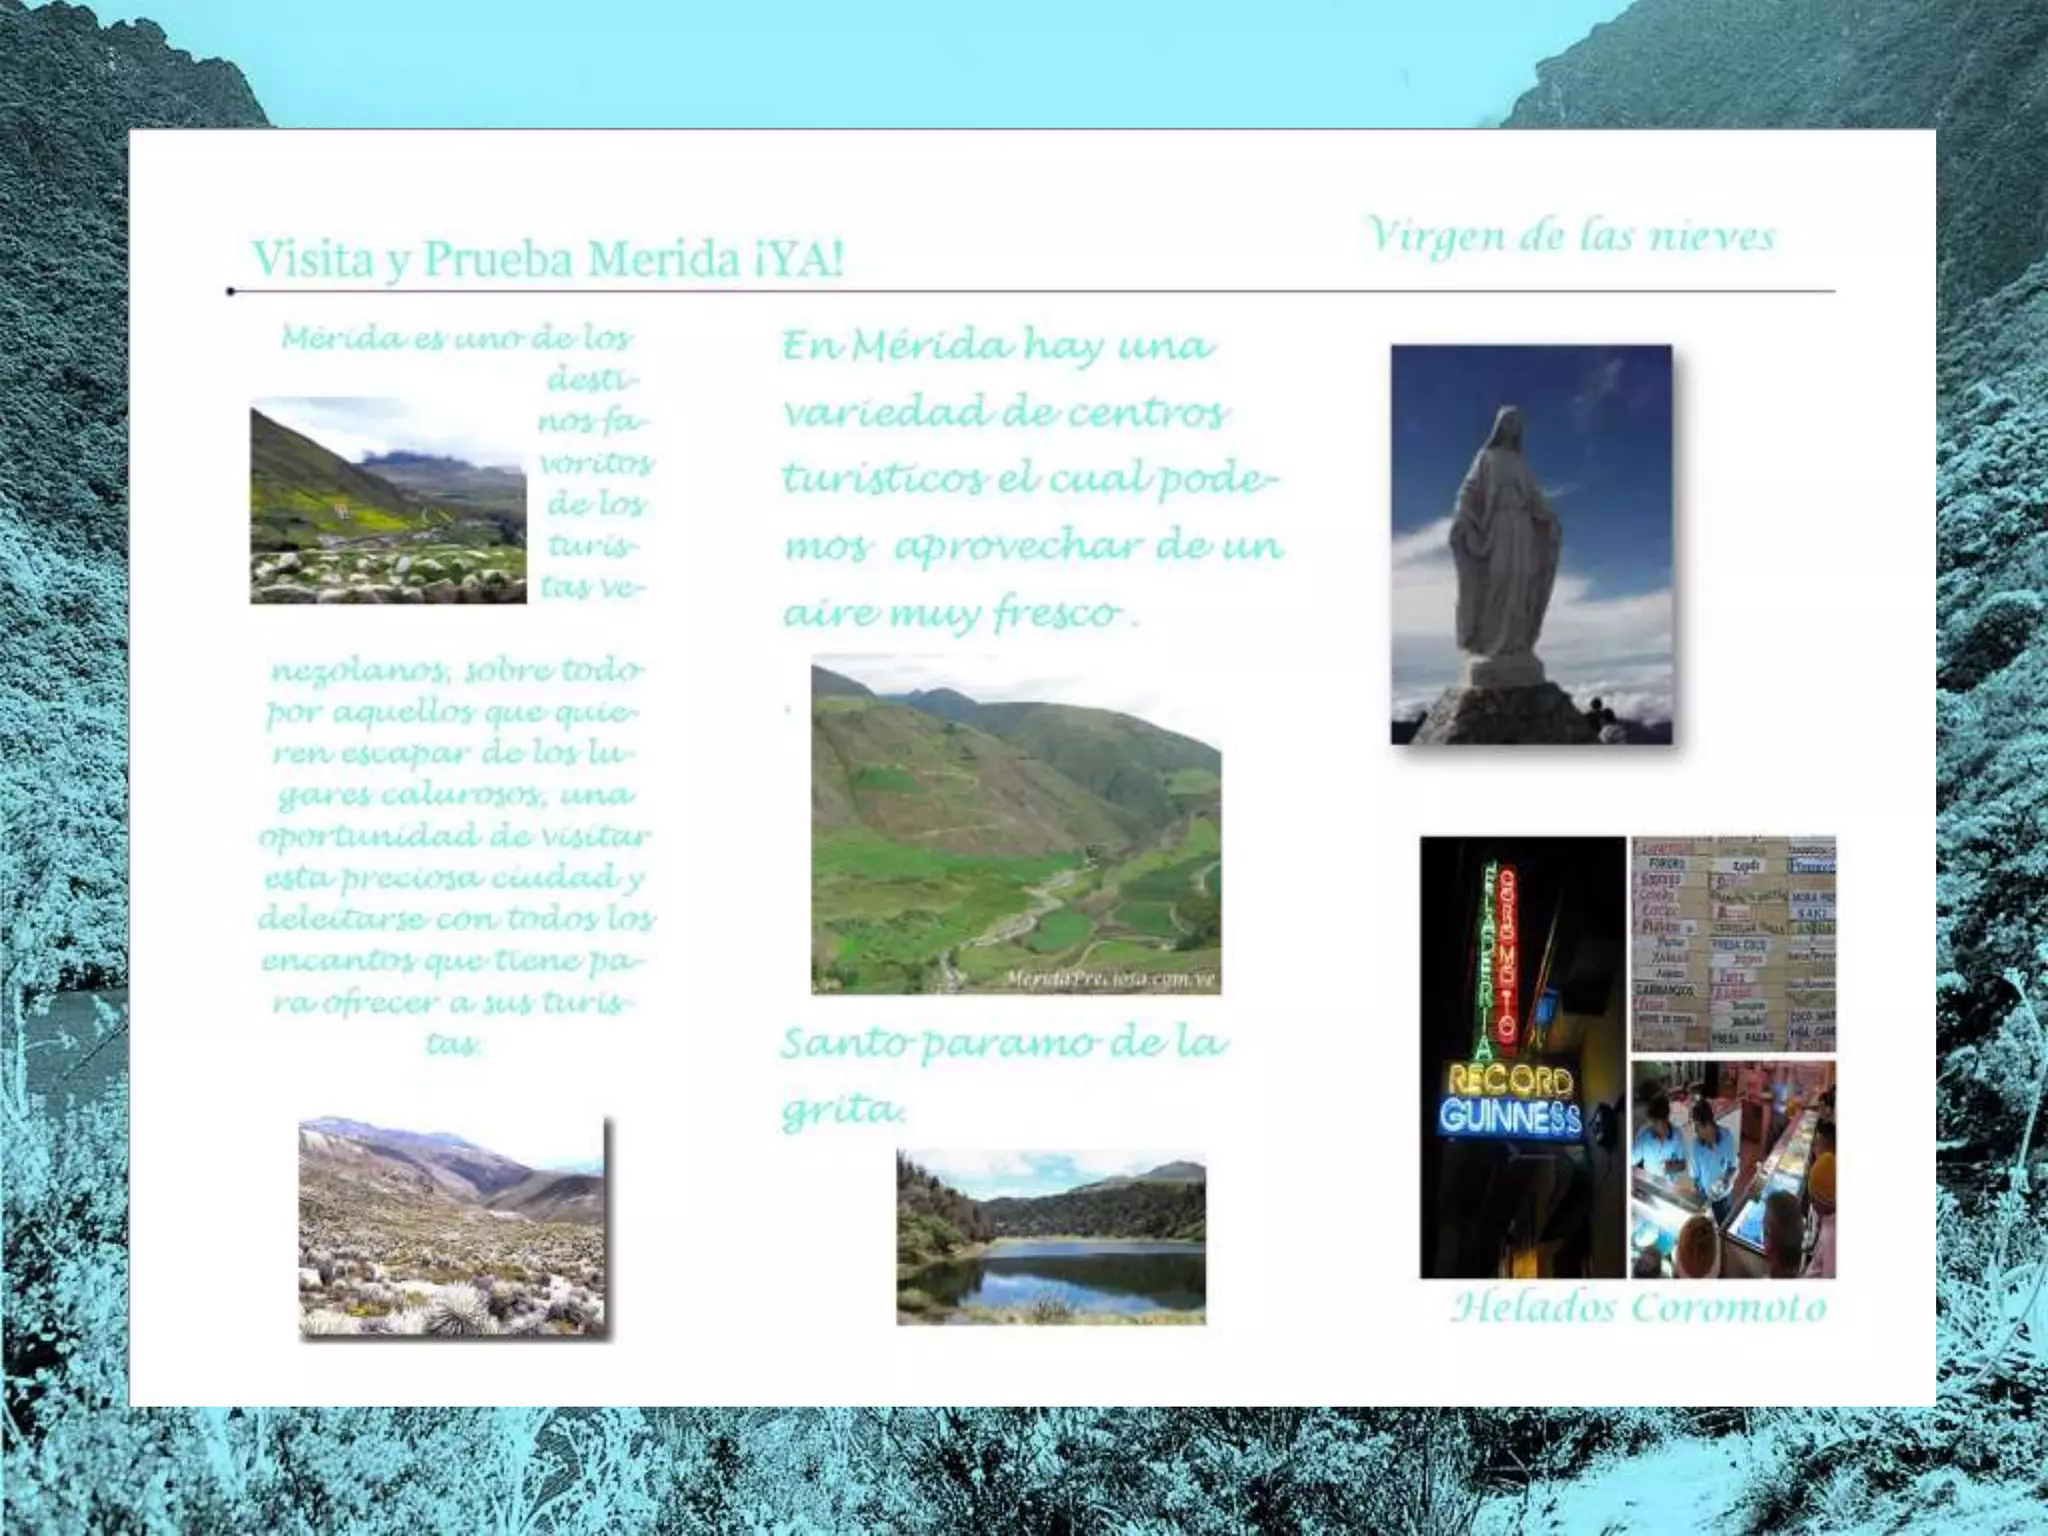The height and width of the screenshot is (1536, 2048).
Task: Click the MeridaPreciosa.com.ve watermark
Action: tap(1110, 980)
